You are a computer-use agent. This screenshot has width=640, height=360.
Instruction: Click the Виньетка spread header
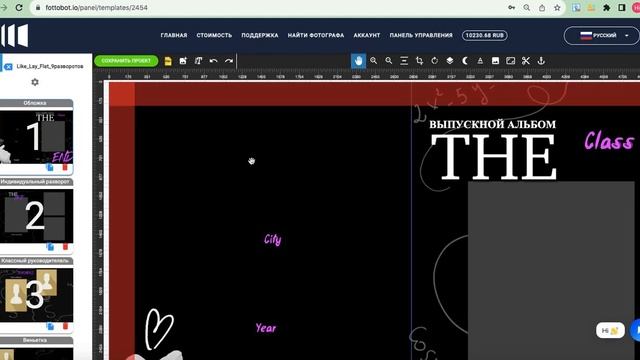(36, 340)
